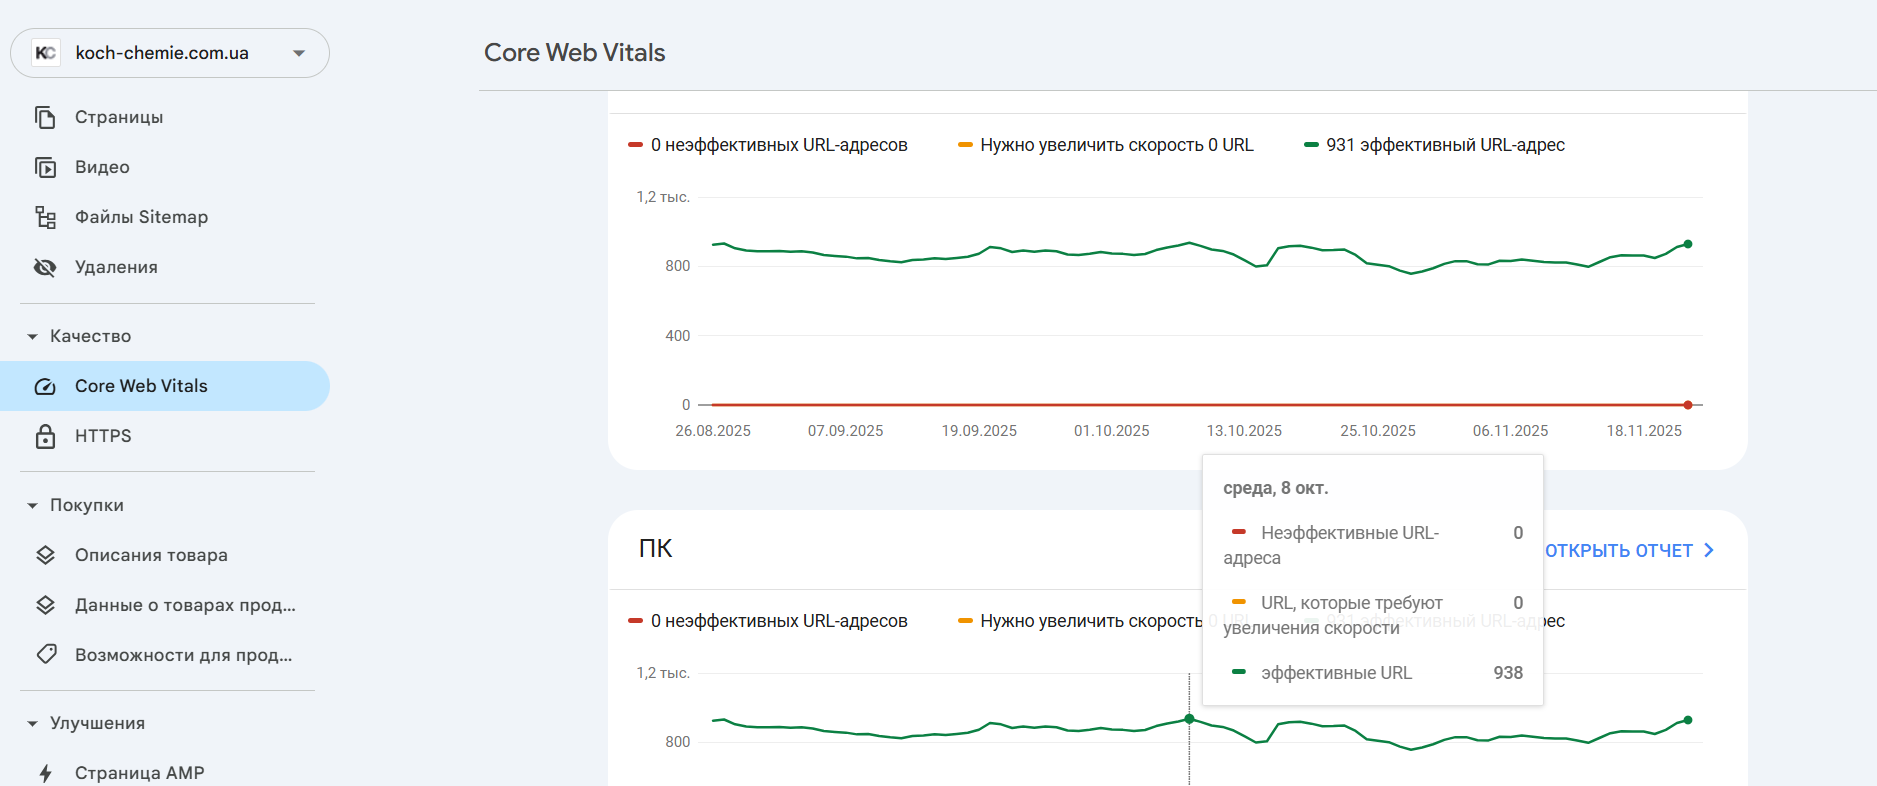Open the koch-chemie.com.ua property selector

[169, 53]
